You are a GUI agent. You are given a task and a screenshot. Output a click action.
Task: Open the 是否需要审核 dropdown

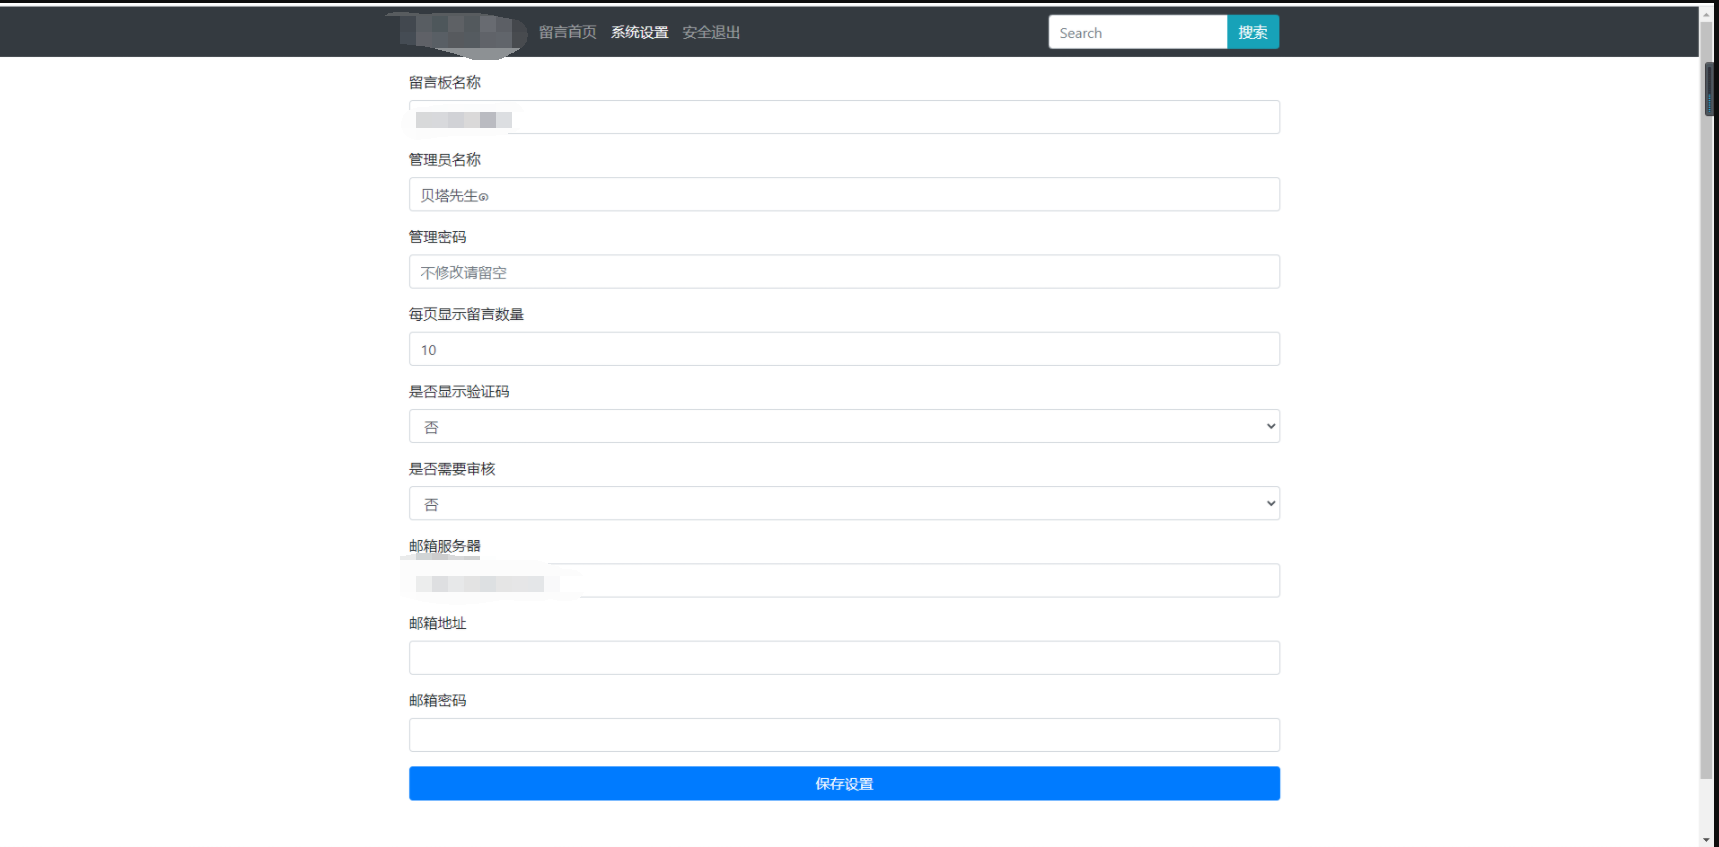pyautogui.click(x=844, y=503)
